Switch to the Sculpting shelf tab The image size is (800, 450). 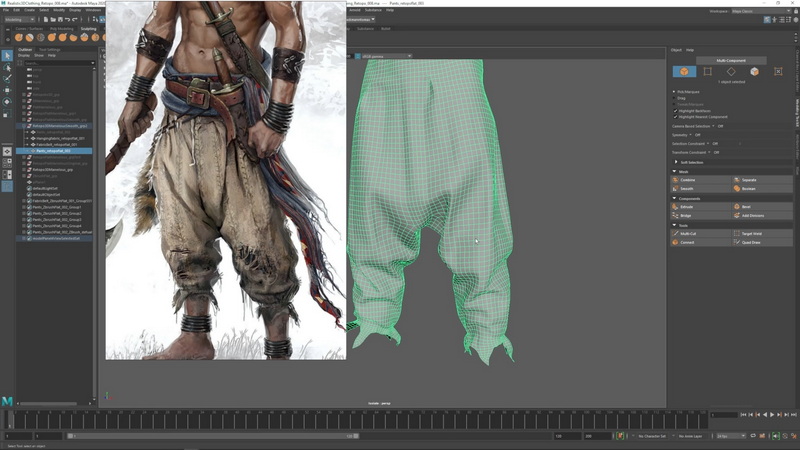(88, 29)
